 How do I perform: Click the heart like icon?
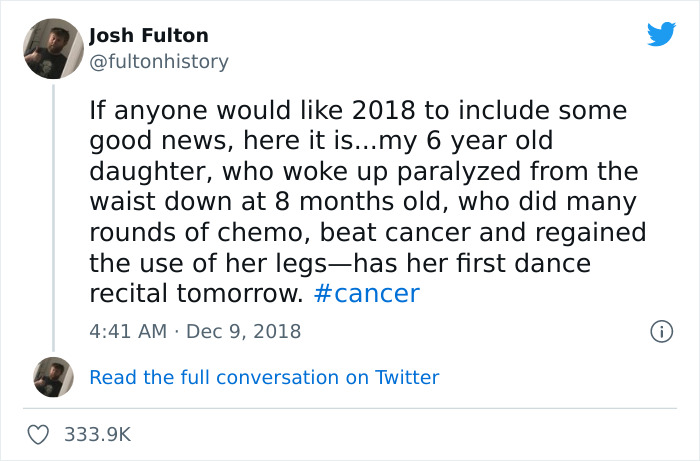(40, 435)
